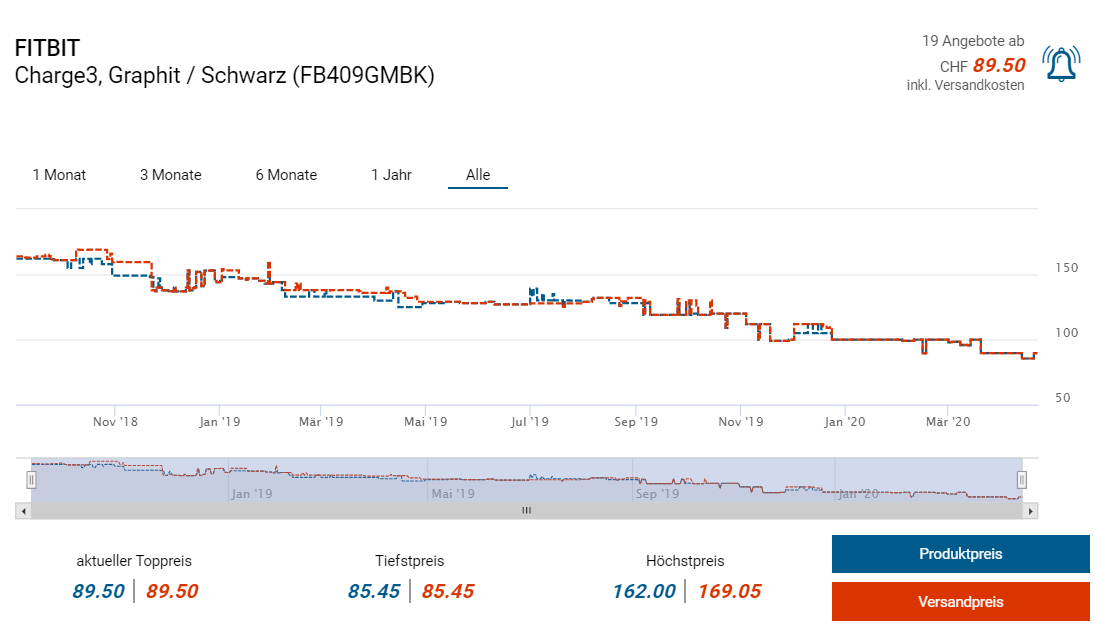The height and width of the screenshot is (630, 1095).
Task: Click the horizontal scrollbar thumb grip
Action: [x=526, y=511]
